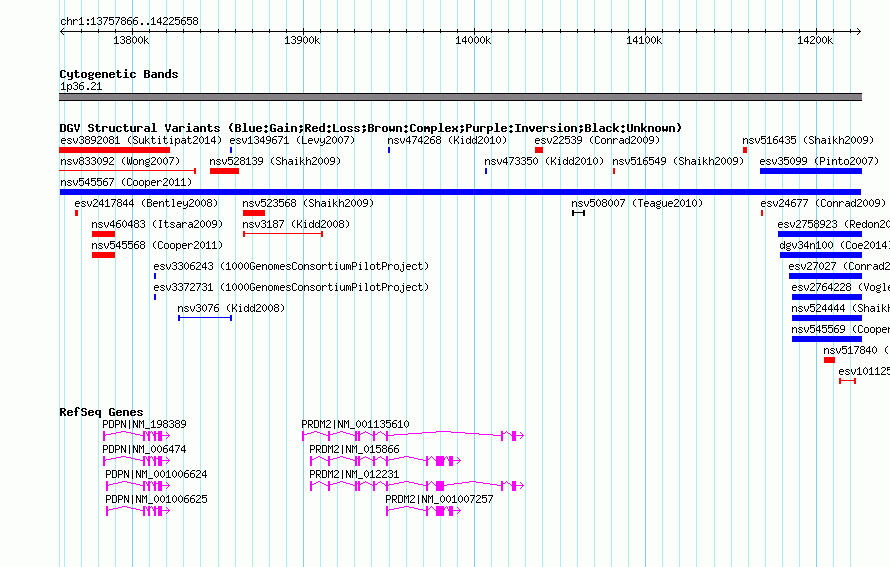The height and width of the screenshot is (567, 890).
Task: Select nsv524444 variant label
Action: 841,308
